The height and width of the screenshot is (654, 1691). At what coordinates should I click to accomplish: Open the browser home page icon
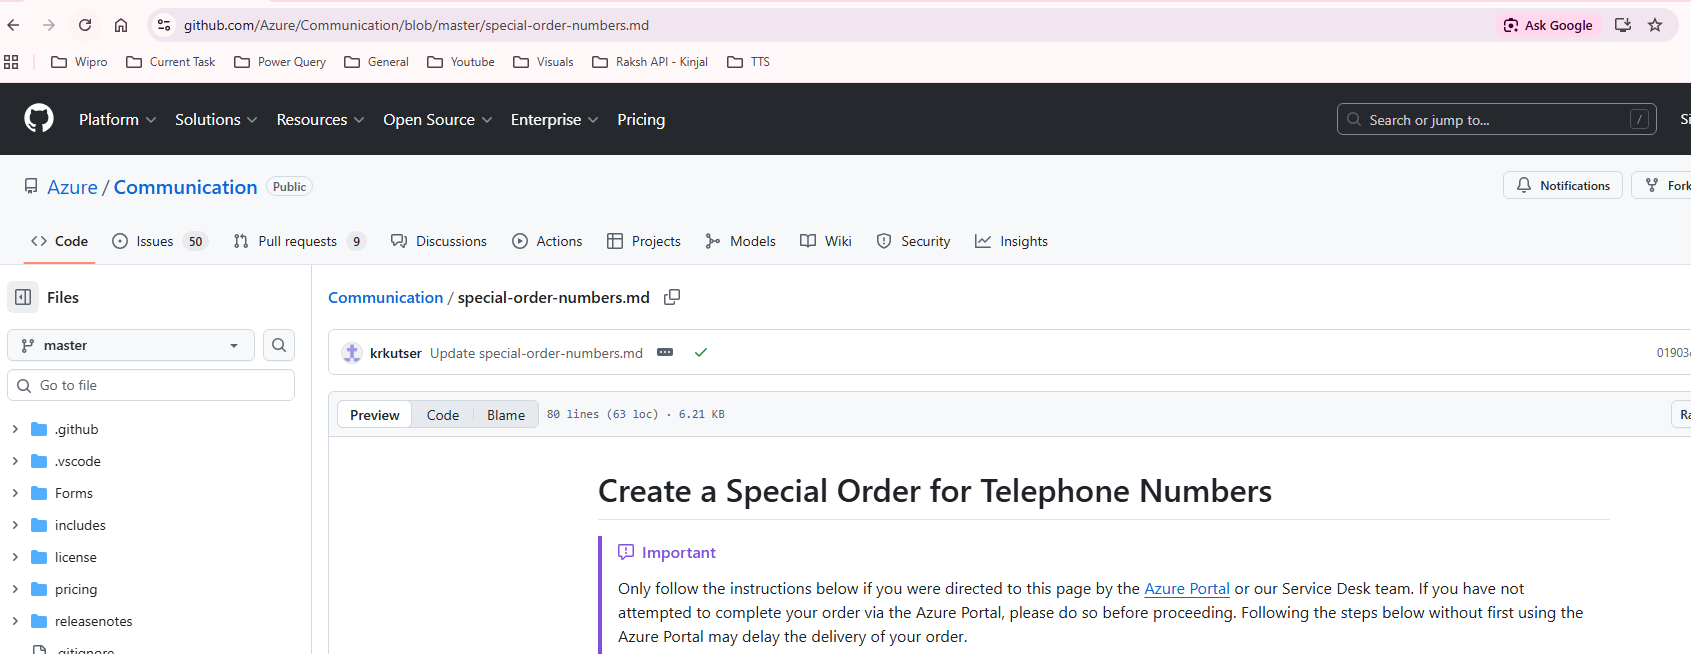coord(121,25)
